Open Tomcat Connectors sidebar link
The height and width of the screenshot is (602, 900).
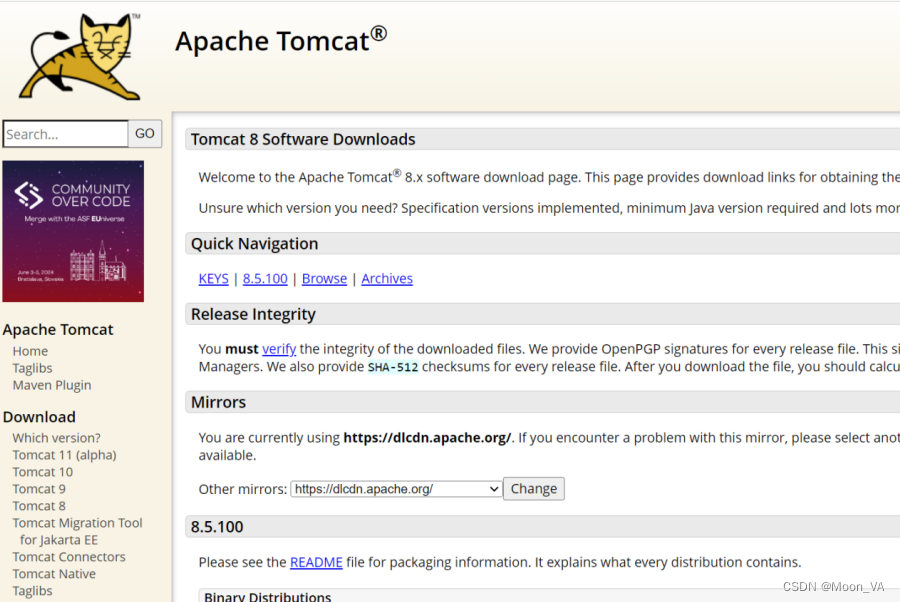click(69, 557)
